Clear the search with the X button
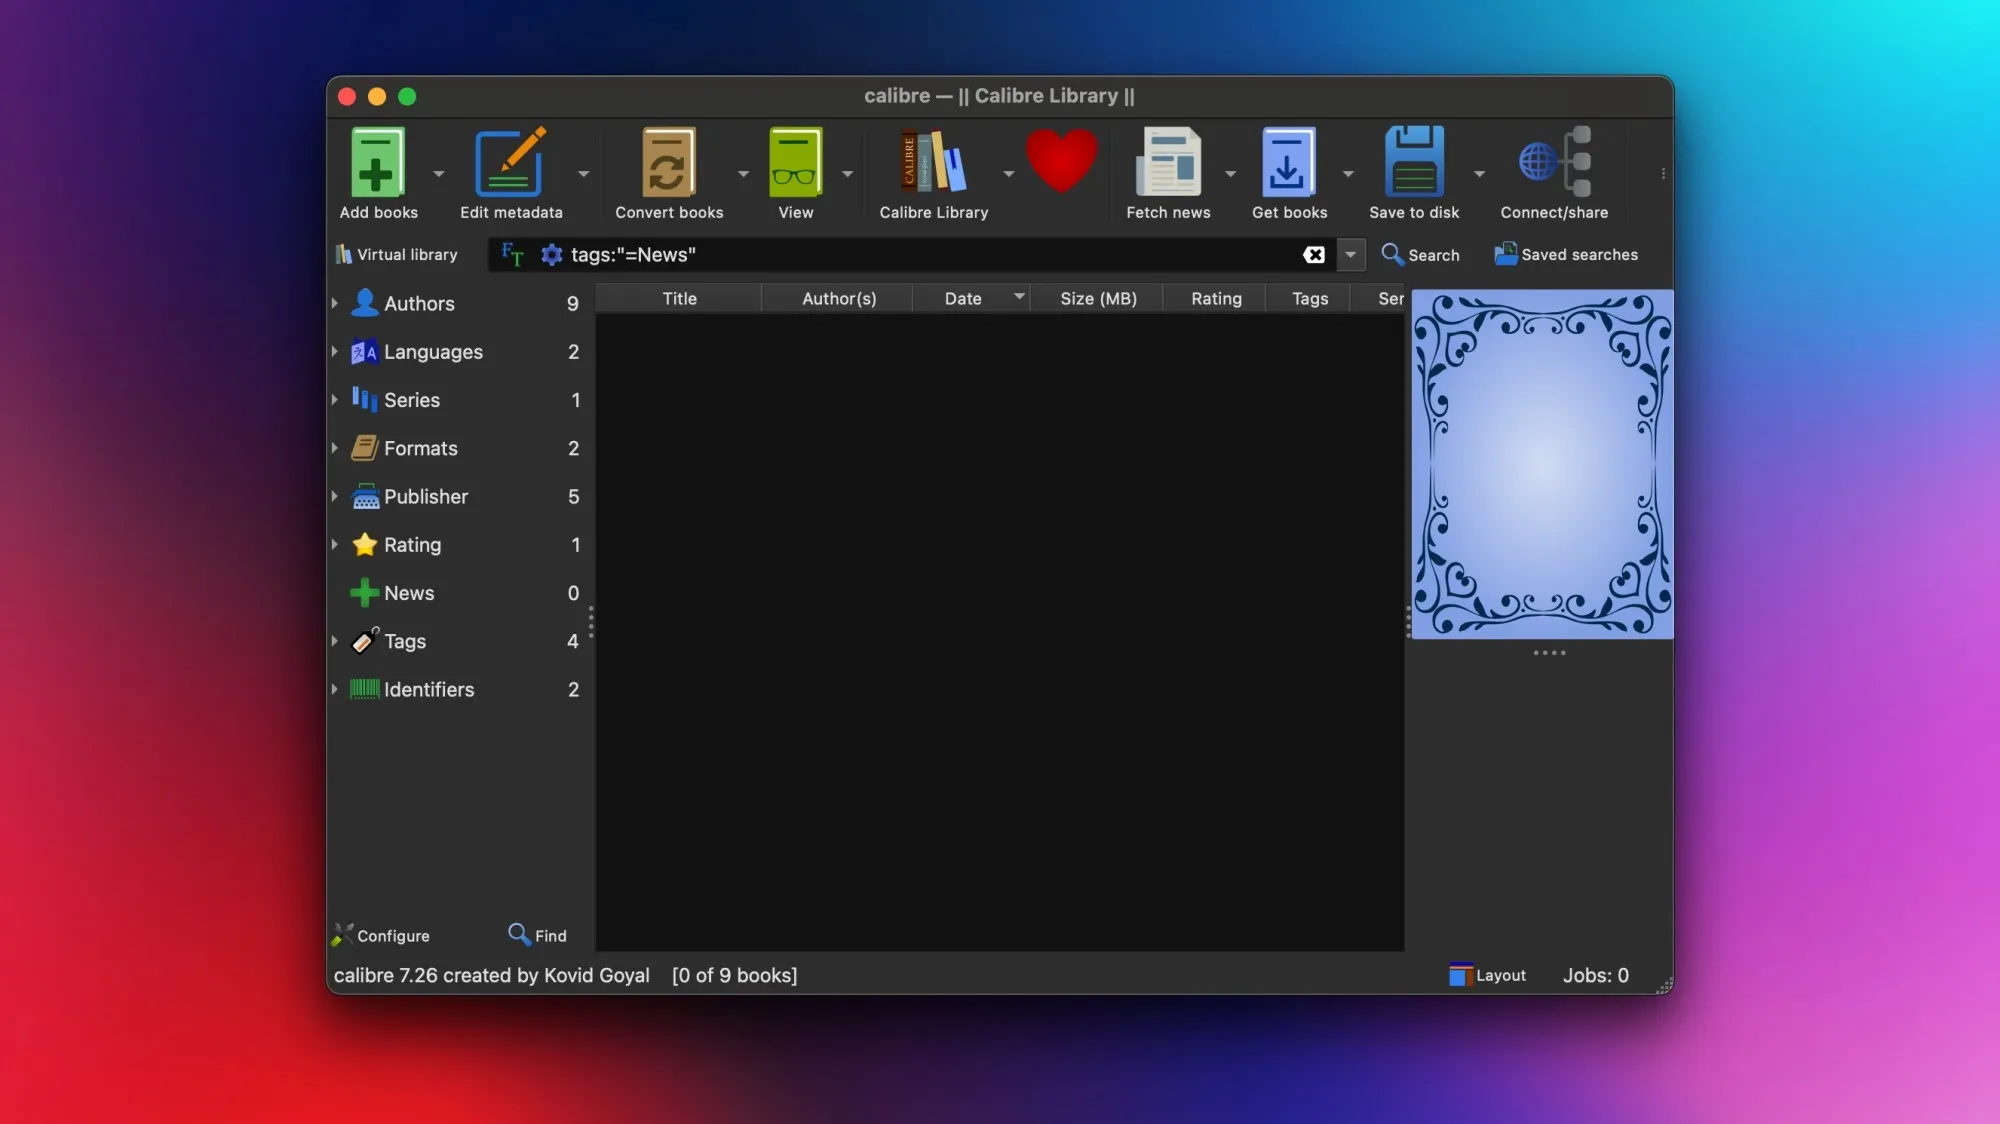Viewport: 2000px width, 1124px height. [x=1313, y=255]
